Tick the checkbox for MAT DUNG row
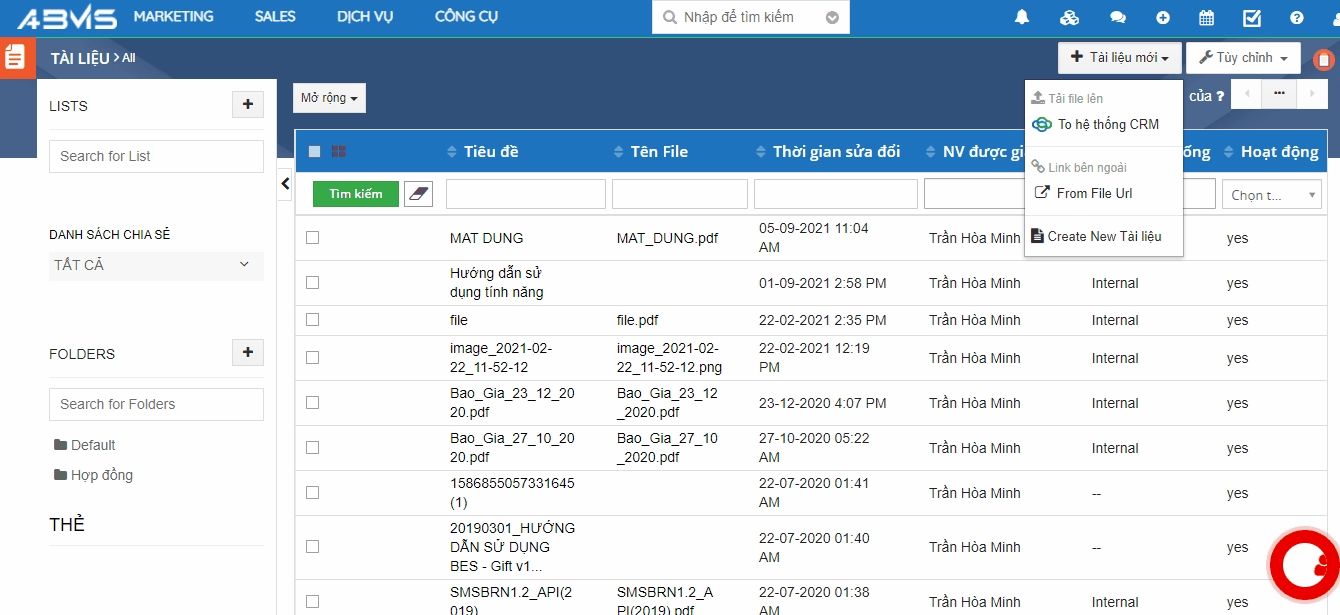Image resolution: width=1340 pixels, height=615 pixels. pos(313,238)
